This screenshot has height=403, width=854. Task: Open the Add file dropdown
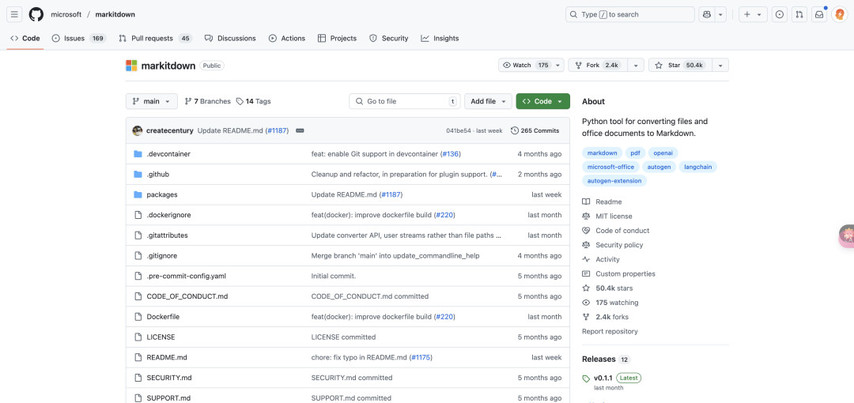click(x=488, y=101)
